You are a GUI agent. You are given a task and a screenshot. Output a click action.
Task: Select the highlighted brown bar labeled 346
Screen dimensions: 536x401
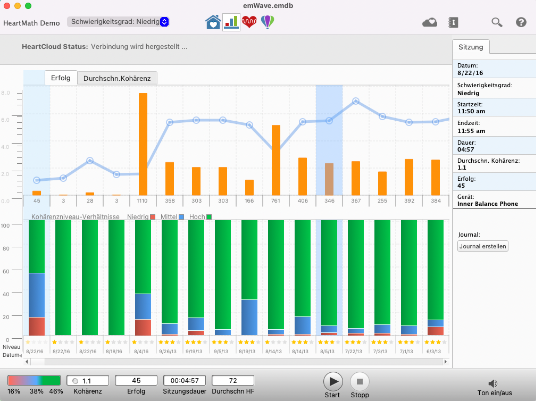coord(329,179)
